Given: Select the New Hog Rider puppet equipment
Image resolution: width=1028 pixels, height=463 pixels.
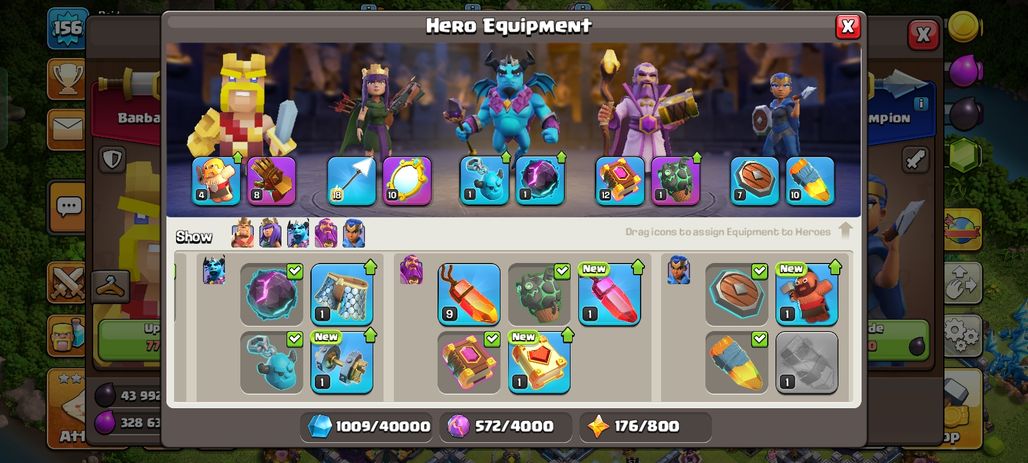Looking at the screenshot, I should tap(806, 294).
